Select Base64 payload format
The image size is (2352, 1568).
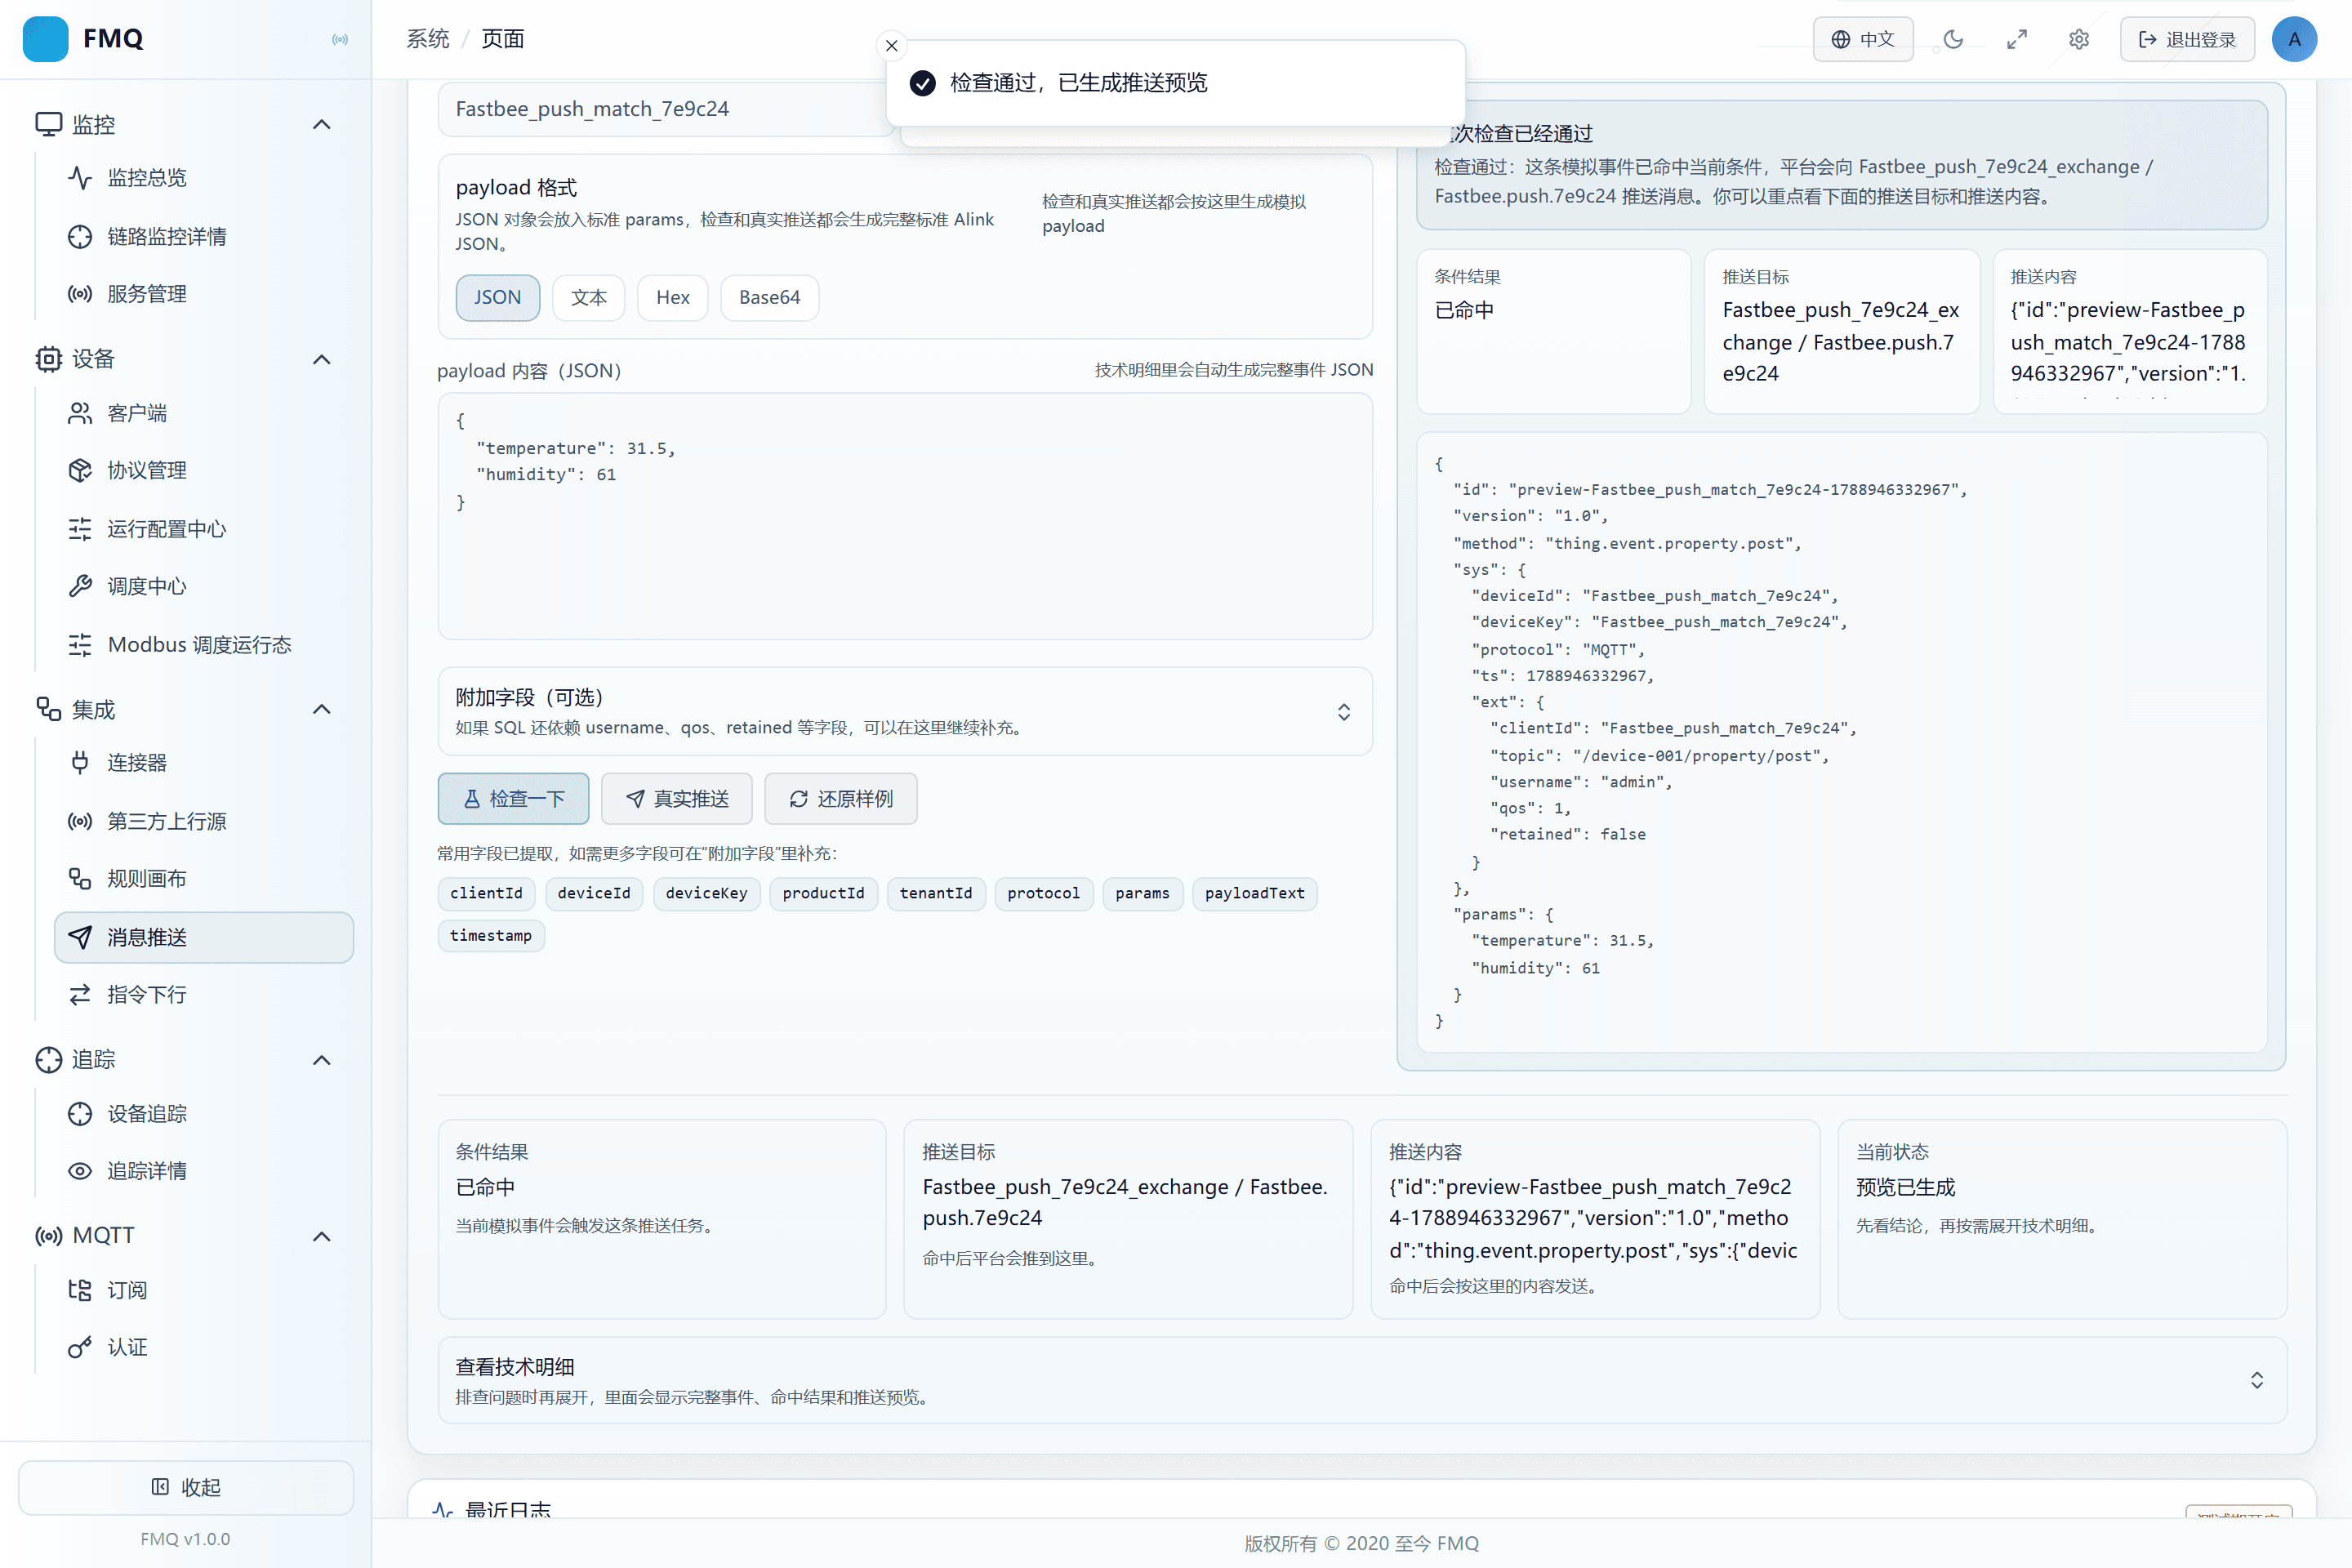click(x=769, y=297)
